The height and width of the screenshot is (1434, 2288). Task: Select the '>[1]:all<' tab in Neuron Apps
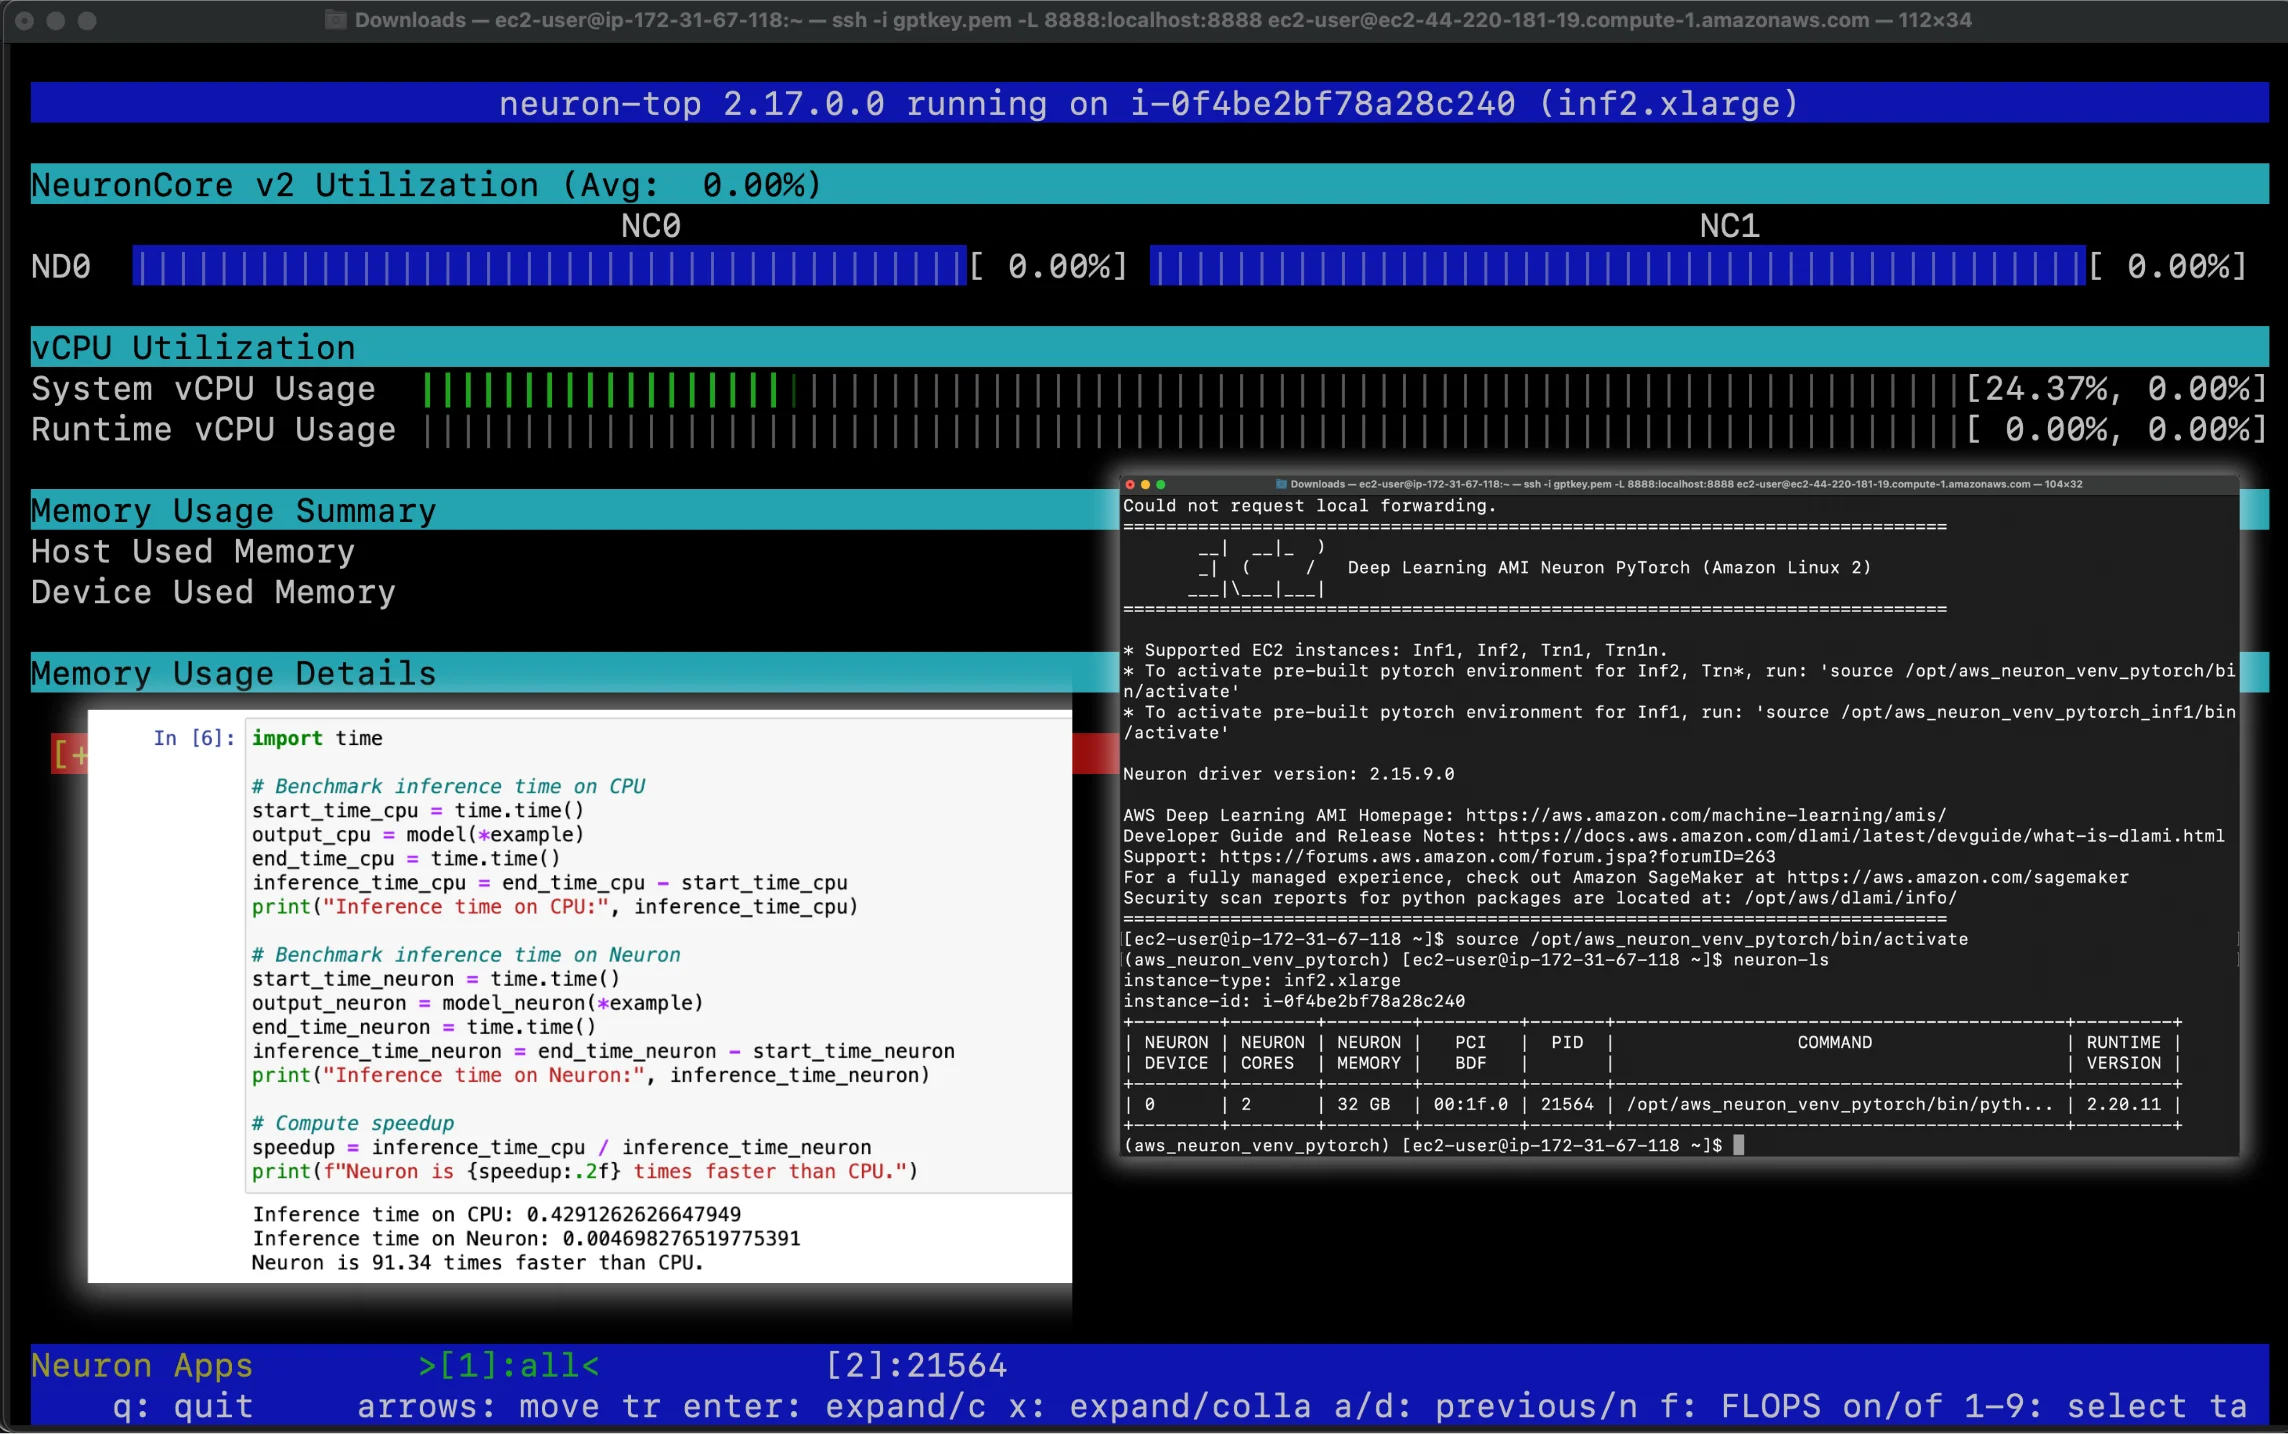509,1365
